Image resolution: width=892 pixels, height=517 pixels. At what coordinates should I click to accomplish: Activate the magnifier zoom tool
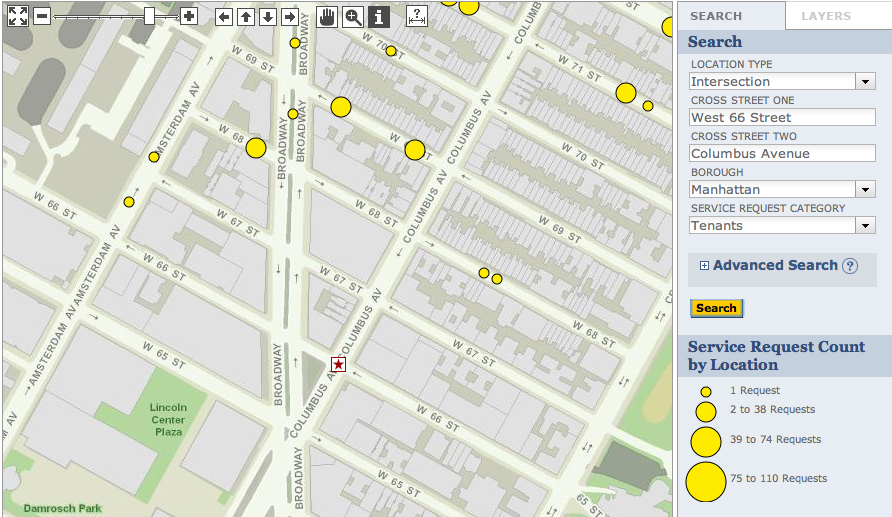click(x=353, y=16)
